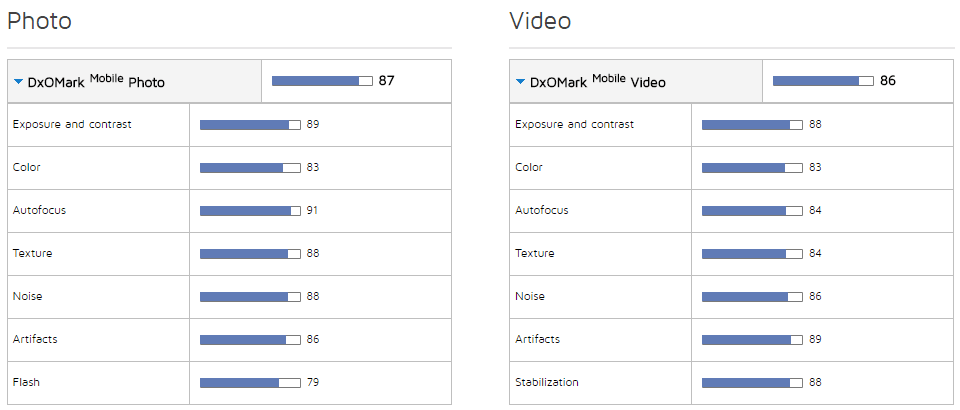Viewport: 960px width, 410px height.
Task: Select the Photo Color row label
Action: pyautogui.click(x=27, y=168)
